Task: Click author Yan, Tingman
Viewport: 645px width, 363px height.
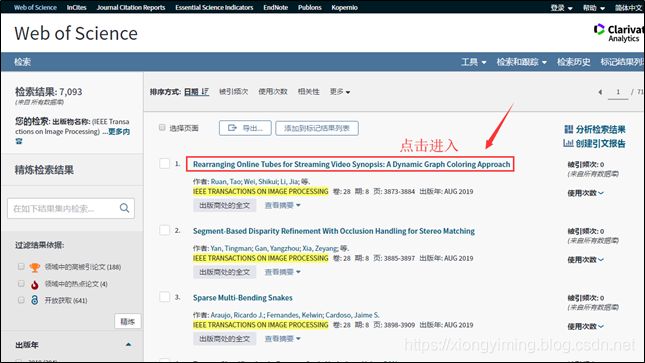Action: pos(231,248)
